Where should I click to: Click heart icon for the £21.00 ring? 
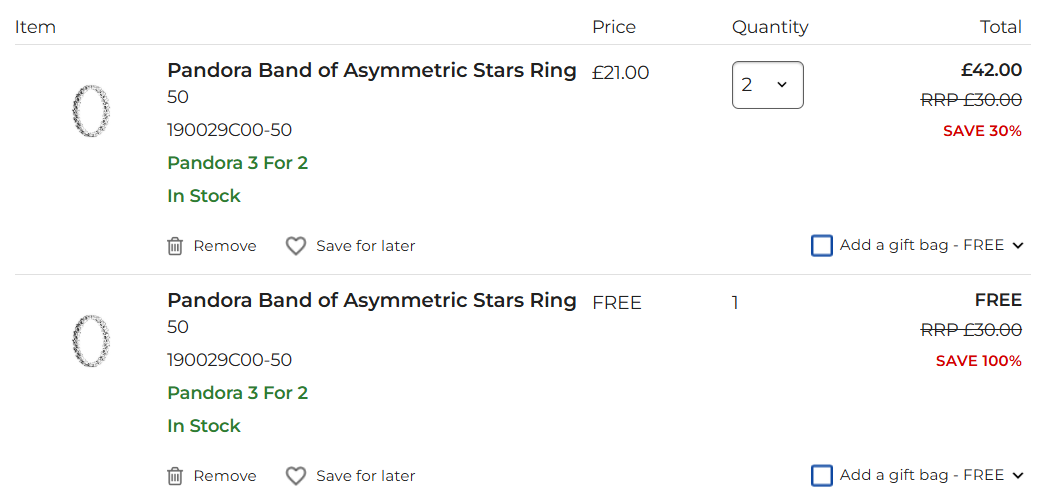click(x=296, y=246)
